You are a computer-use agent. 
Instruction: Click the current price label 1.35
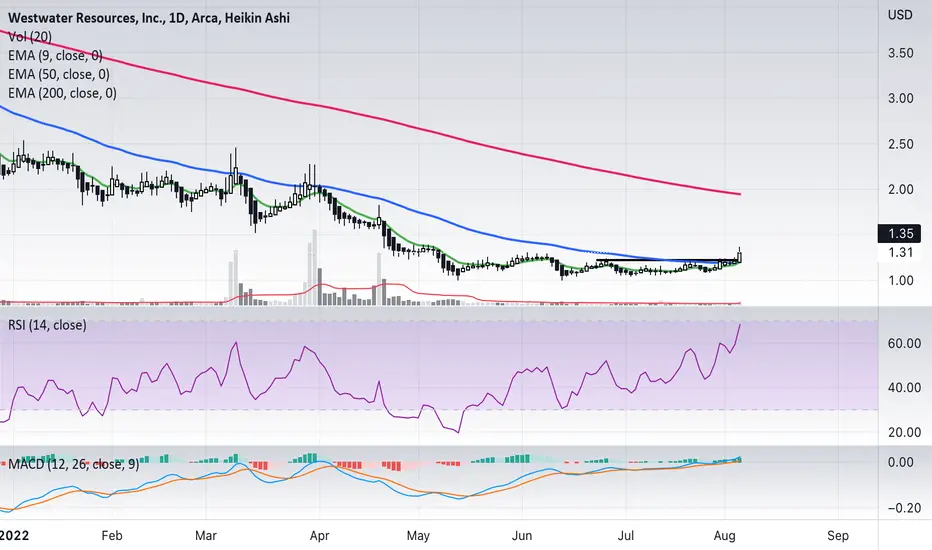coord(899,234)
